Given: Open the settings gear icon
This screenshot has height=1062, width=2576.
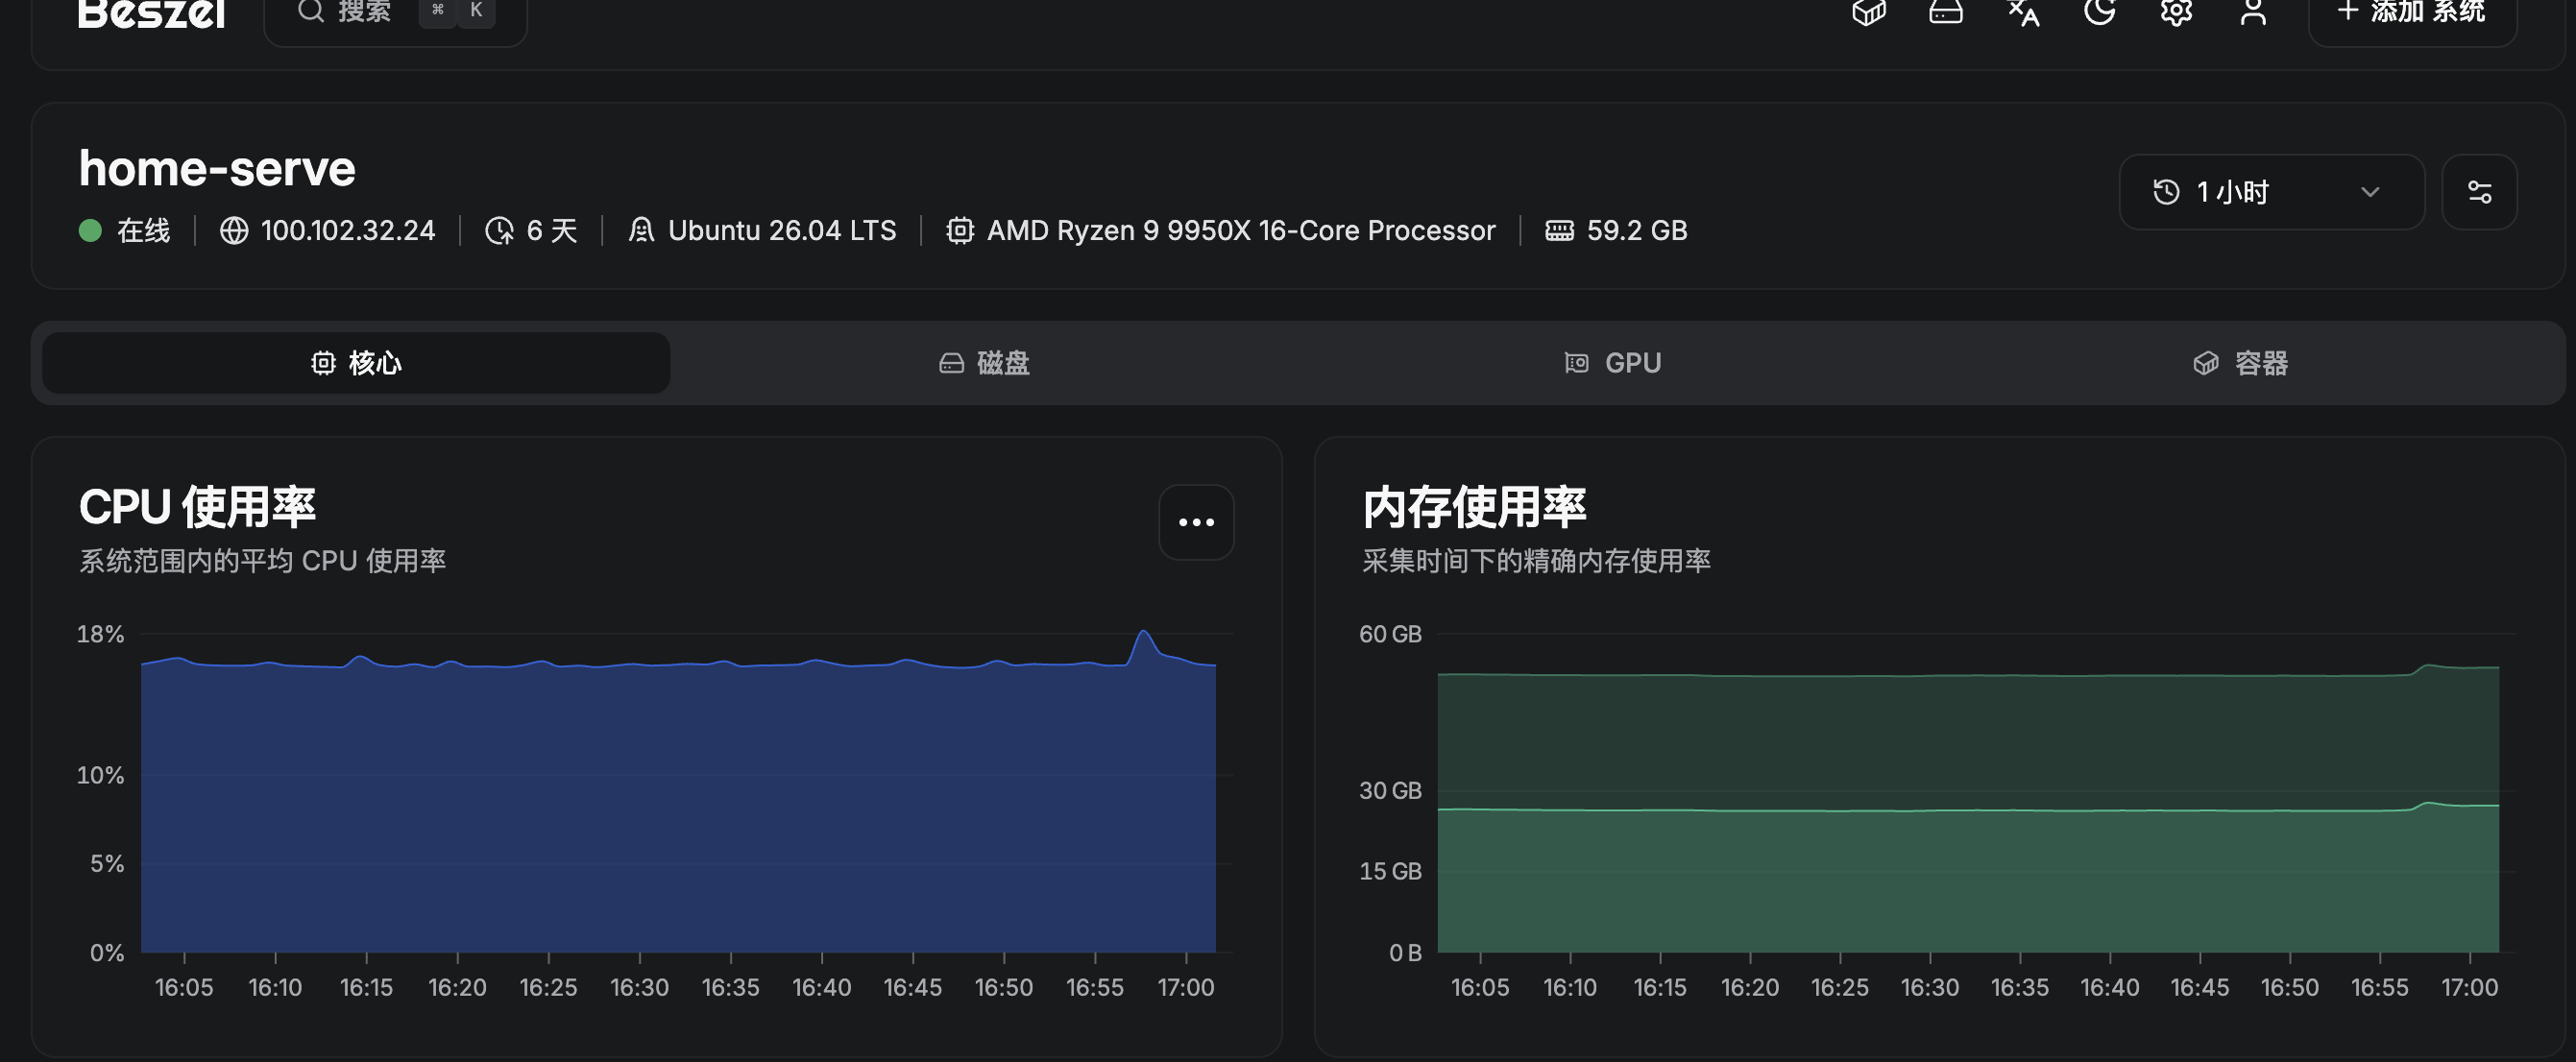Looking at the screenshot, I should 2176,12.
